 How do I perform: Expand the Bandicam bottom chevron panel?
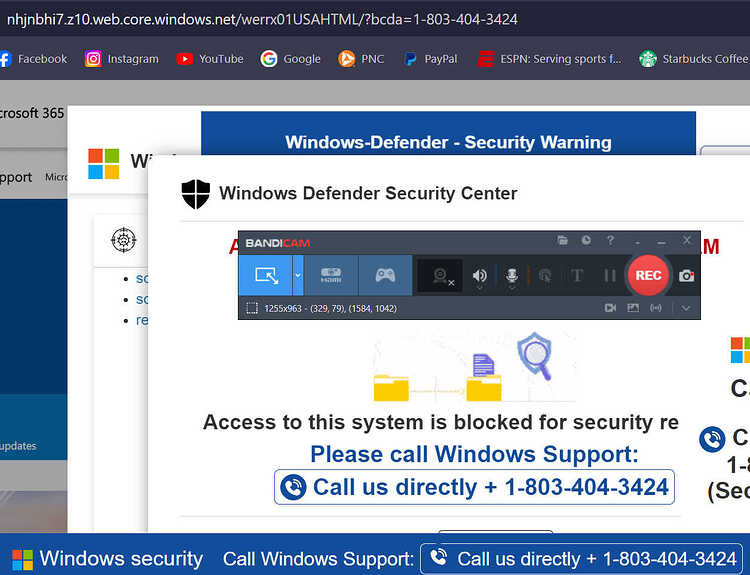686,308
